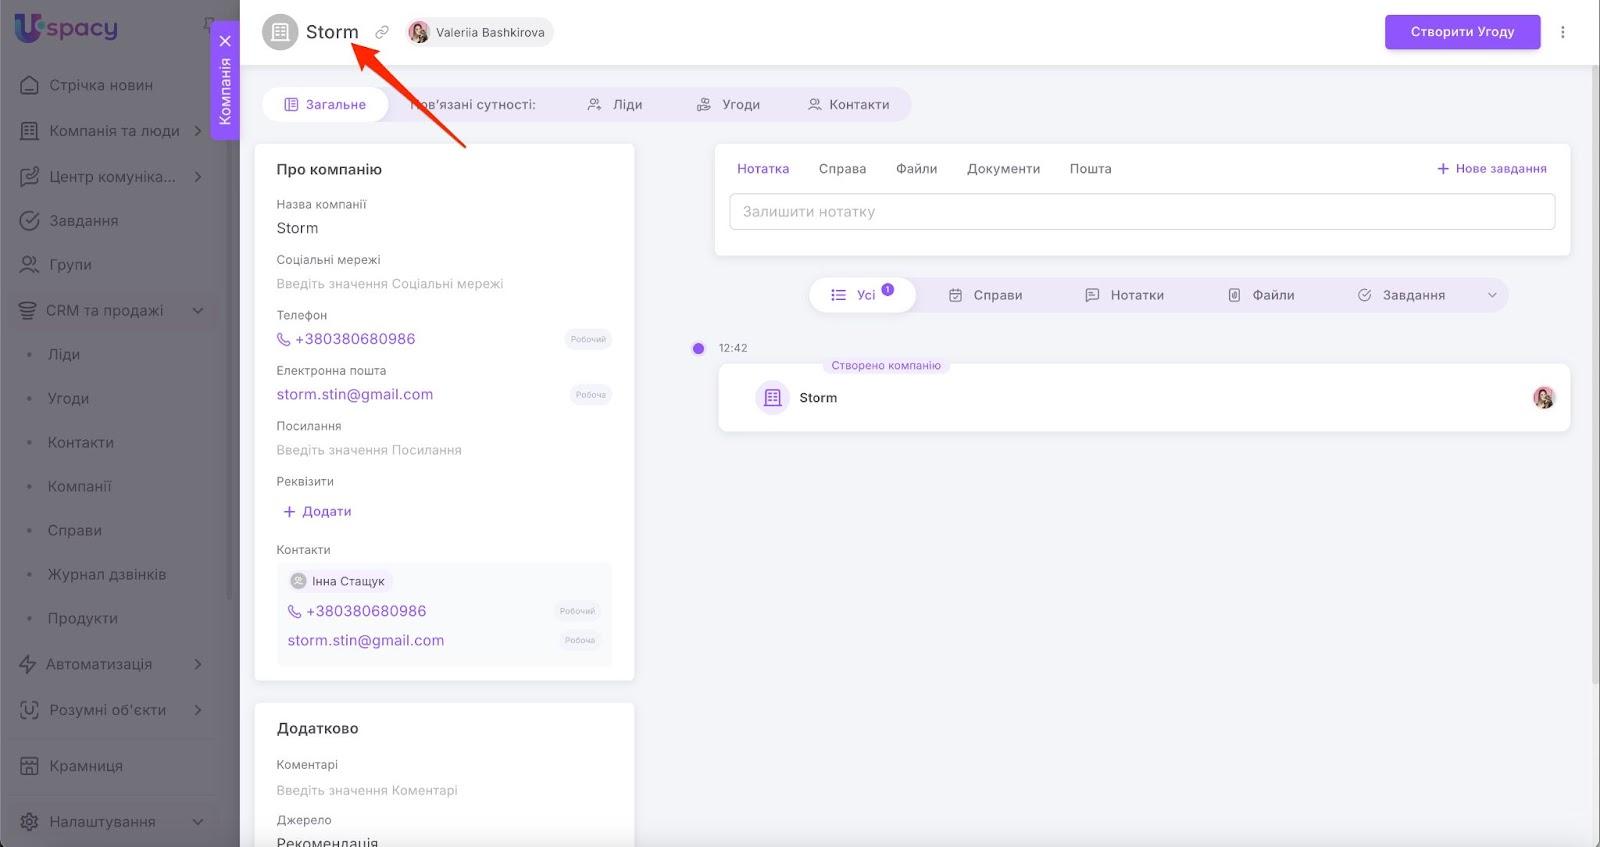Click the Створити Угоду button
Screen dimensions: 1600x847
[x=1462, y=32]
